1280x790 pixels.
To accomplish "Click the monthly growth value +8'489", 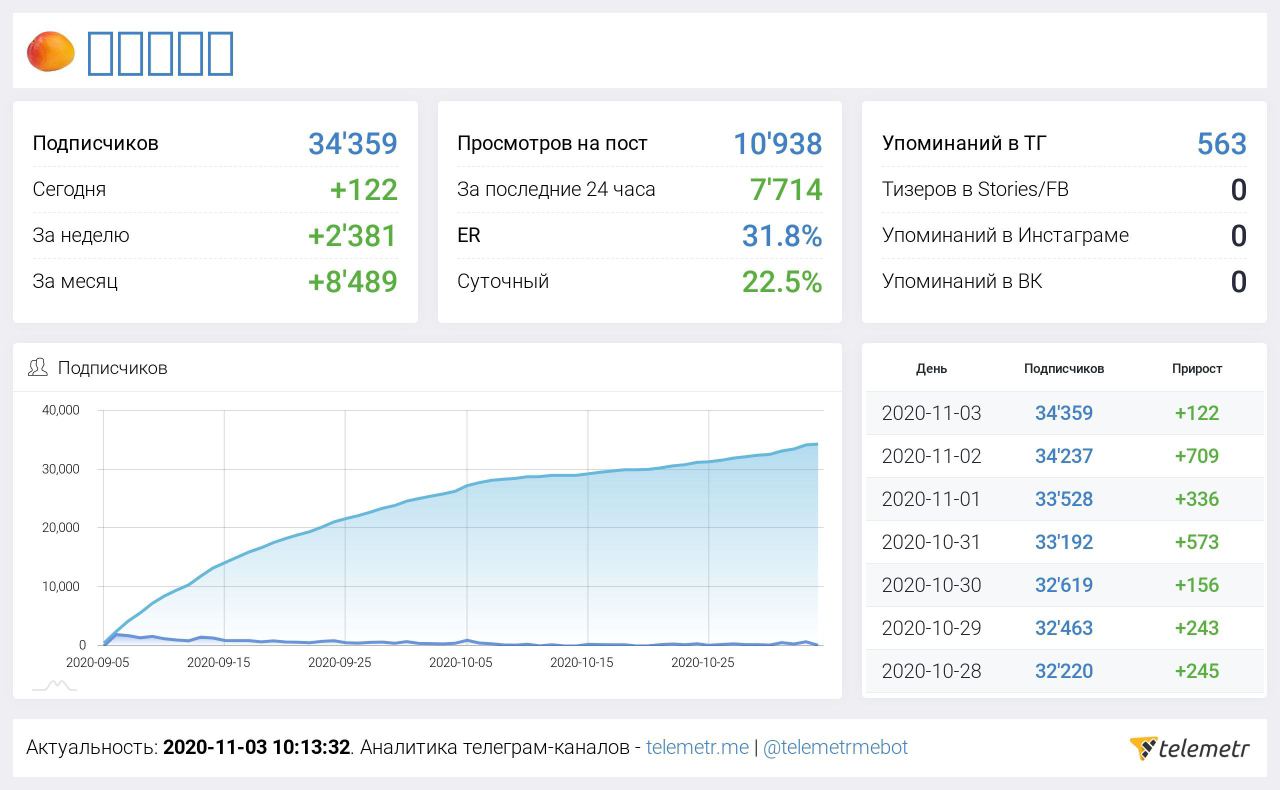I will click(353, 281).
